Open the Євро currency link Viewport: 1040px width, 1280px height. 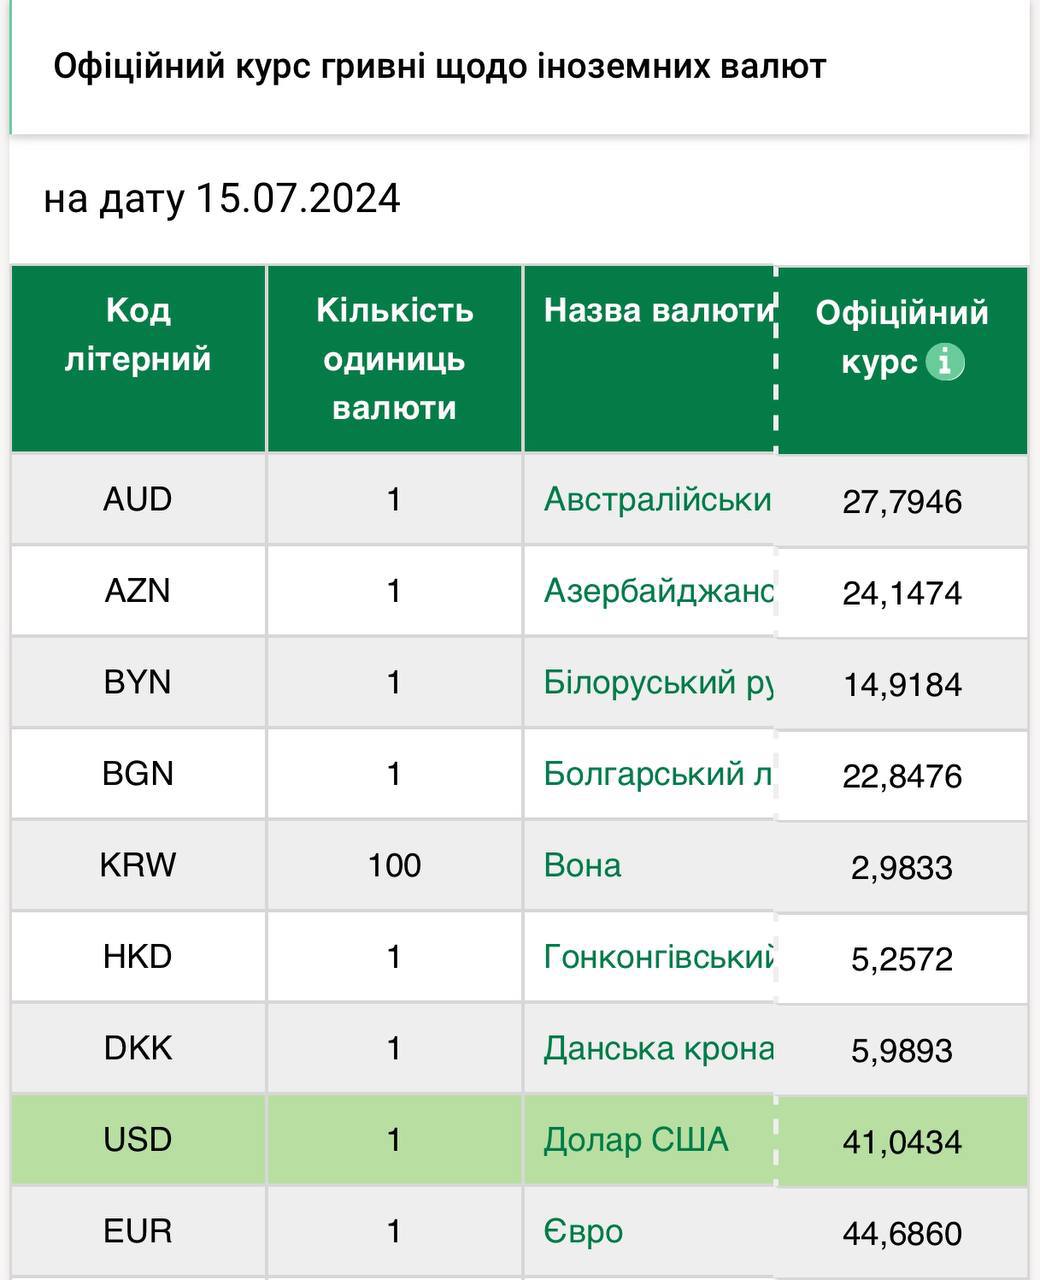pyautogui.click(x=583, y=1231)
